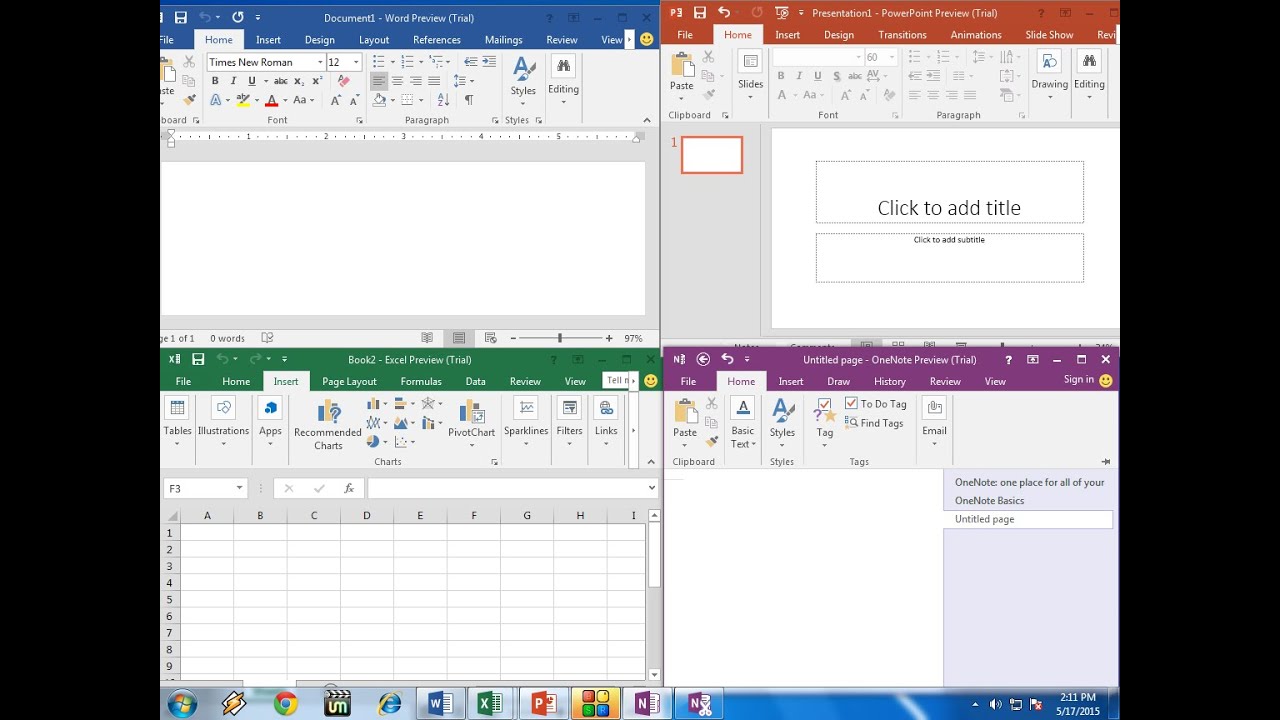This screenshot has height=720, width=1280.
Task: Apply yellow text highlight color in Word
Action: pyautogui.click(x=242, y=100)
